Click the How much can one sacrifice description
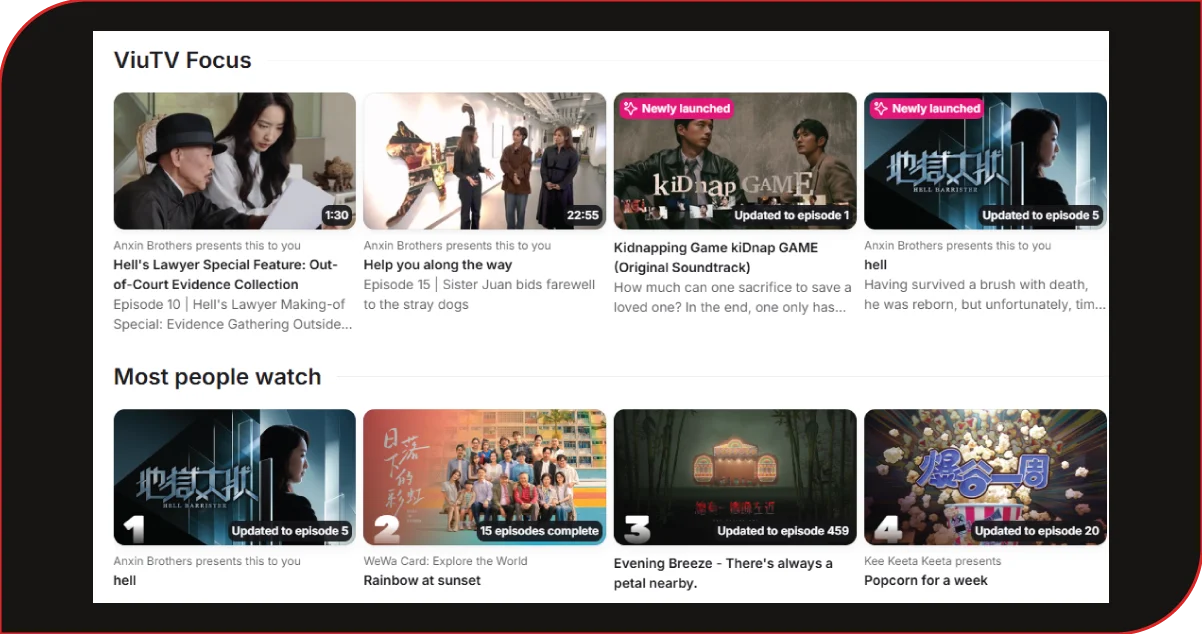 click(733, 297)
